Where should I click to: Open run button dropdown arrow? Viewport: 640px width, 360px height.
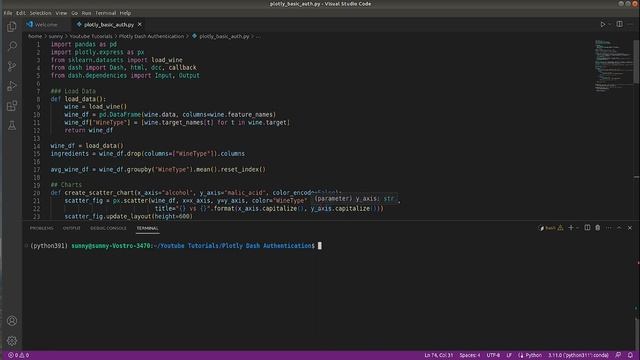[x=610, y=24]
